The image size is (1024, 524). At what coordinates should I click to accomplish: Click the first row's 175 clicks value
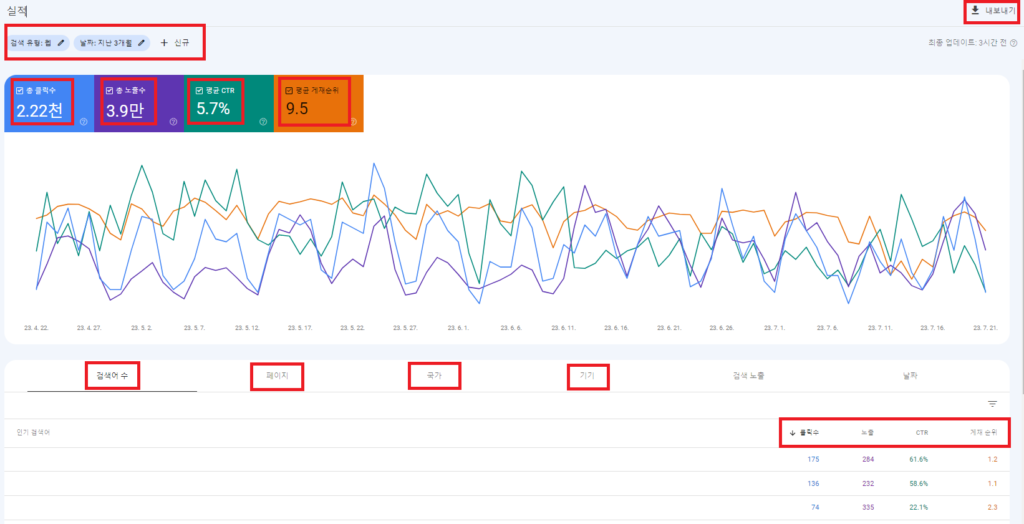812,460
